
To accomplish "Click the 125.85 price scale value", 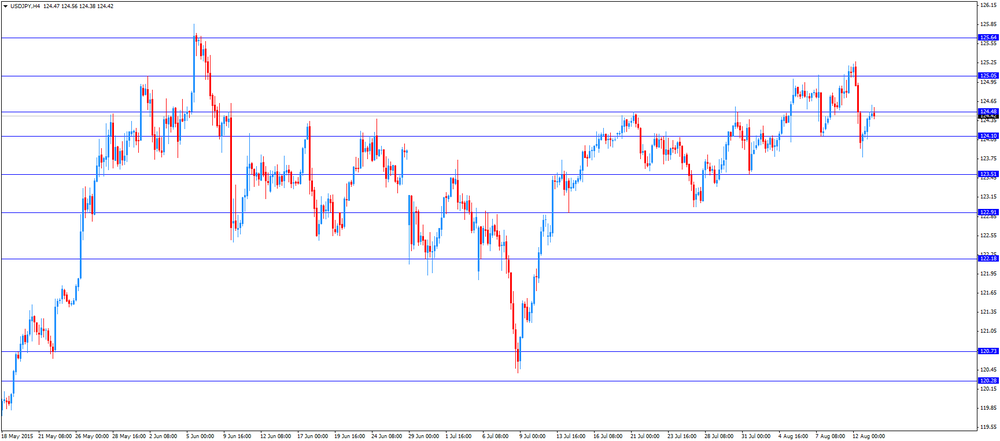I will 989,24.
